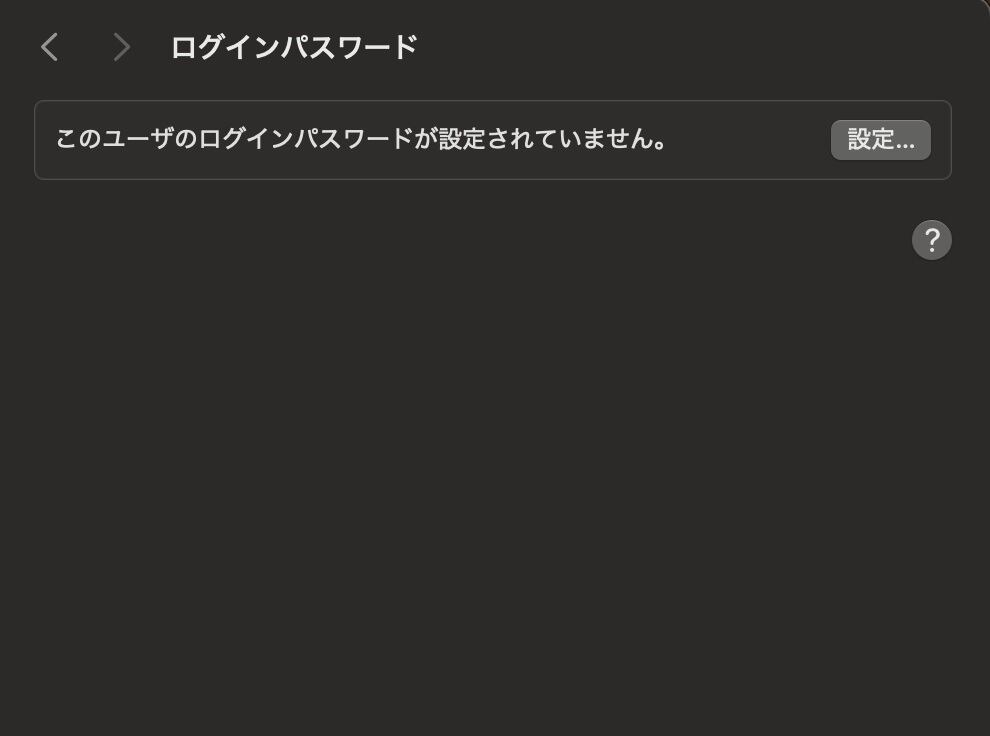Open the login password setup dialog via 設定...
The image size is (990, 736).
(x=880, y=139)
